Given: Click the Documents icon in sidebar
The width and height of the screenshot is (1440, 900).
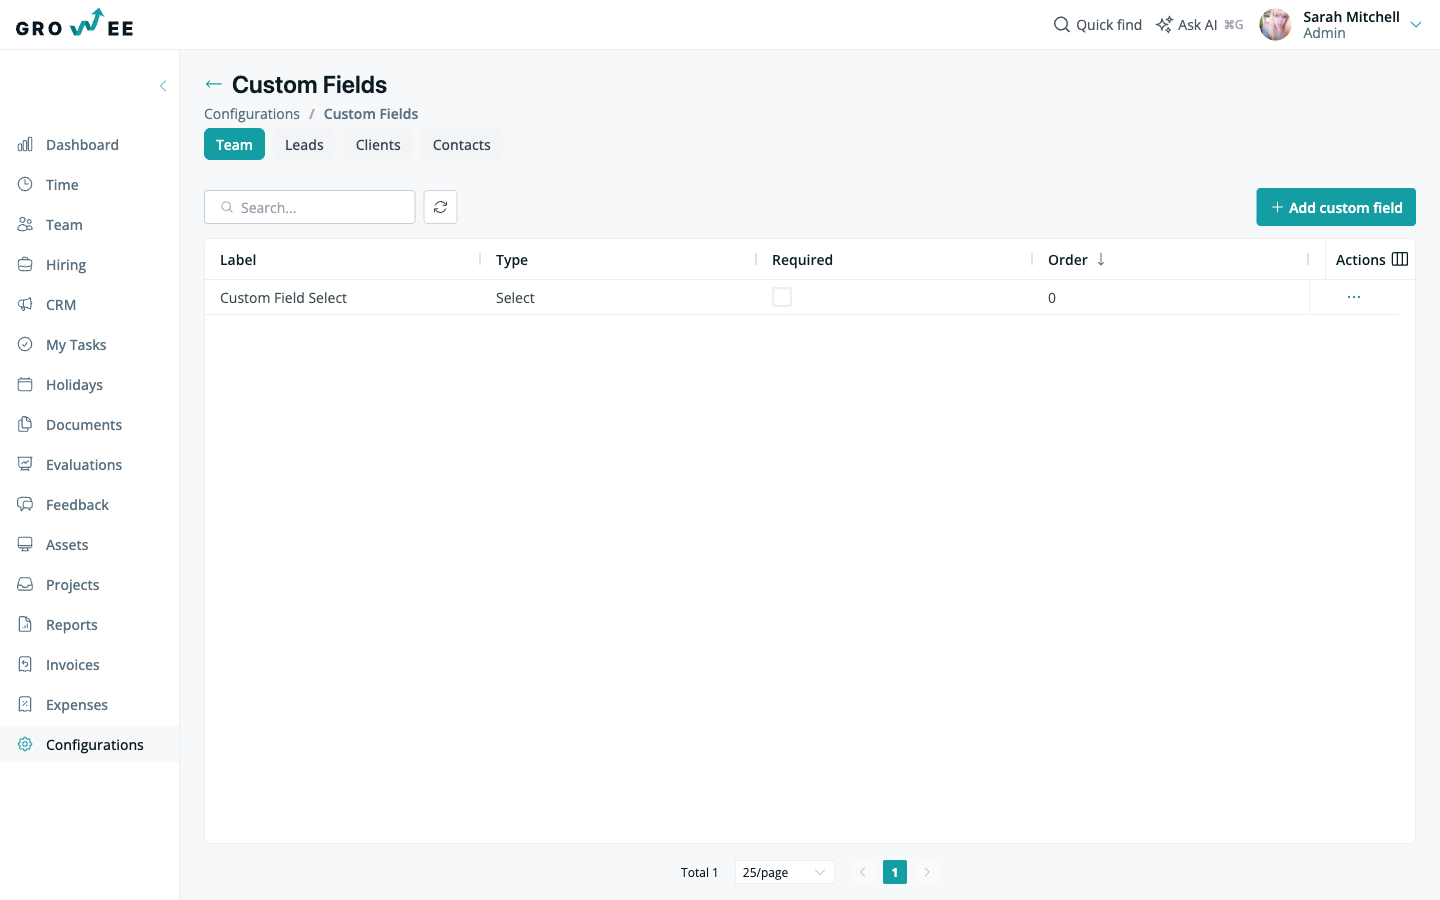Looking at the screenshot, I should [x=25, y=424].
